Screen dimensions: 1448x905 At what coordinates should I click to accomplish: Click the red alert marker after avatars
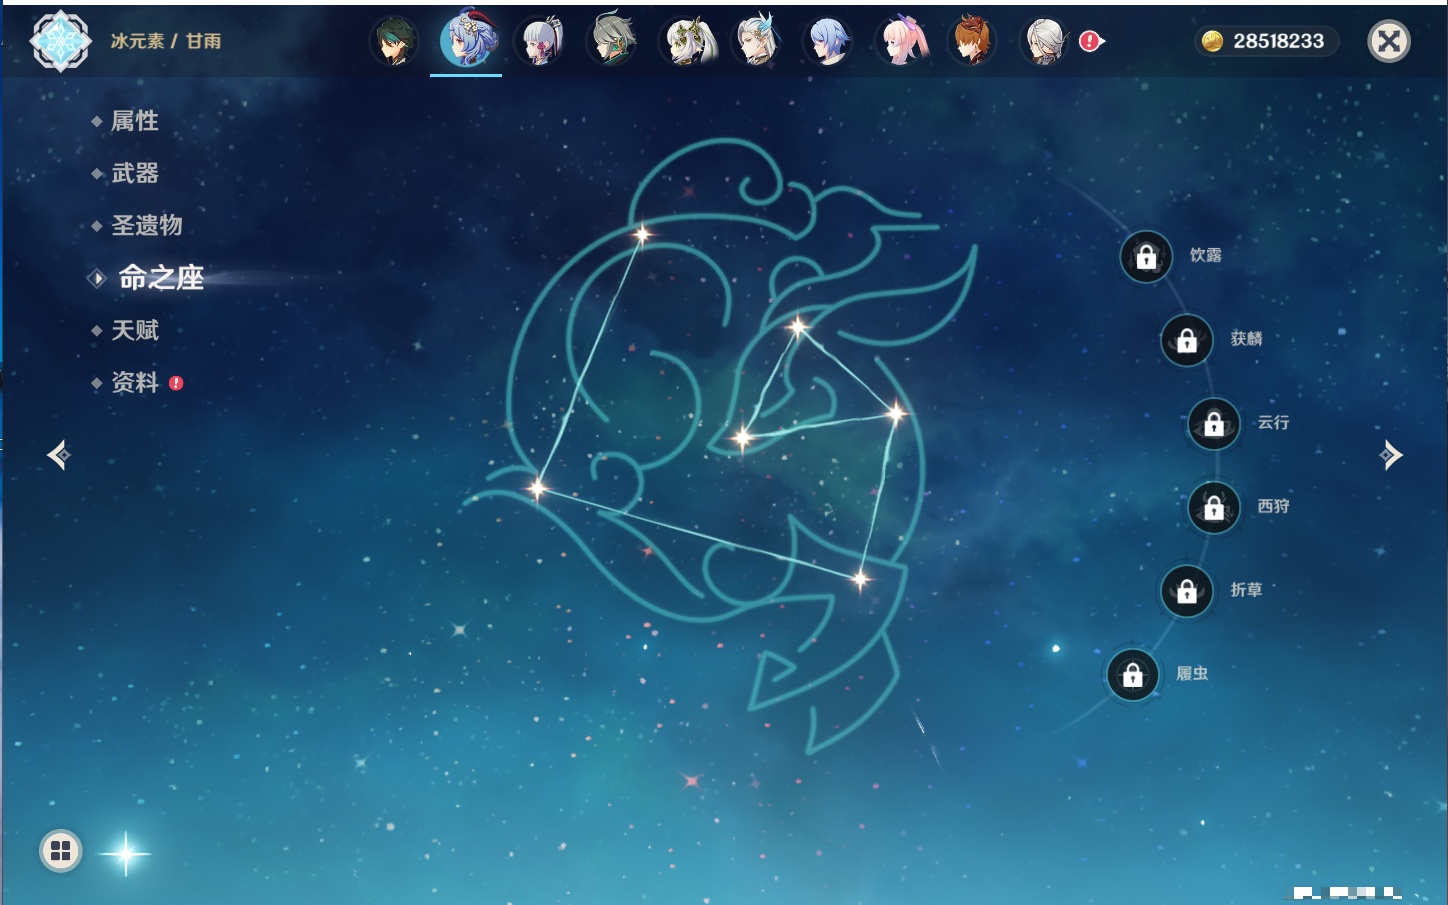click(1090, 41)
